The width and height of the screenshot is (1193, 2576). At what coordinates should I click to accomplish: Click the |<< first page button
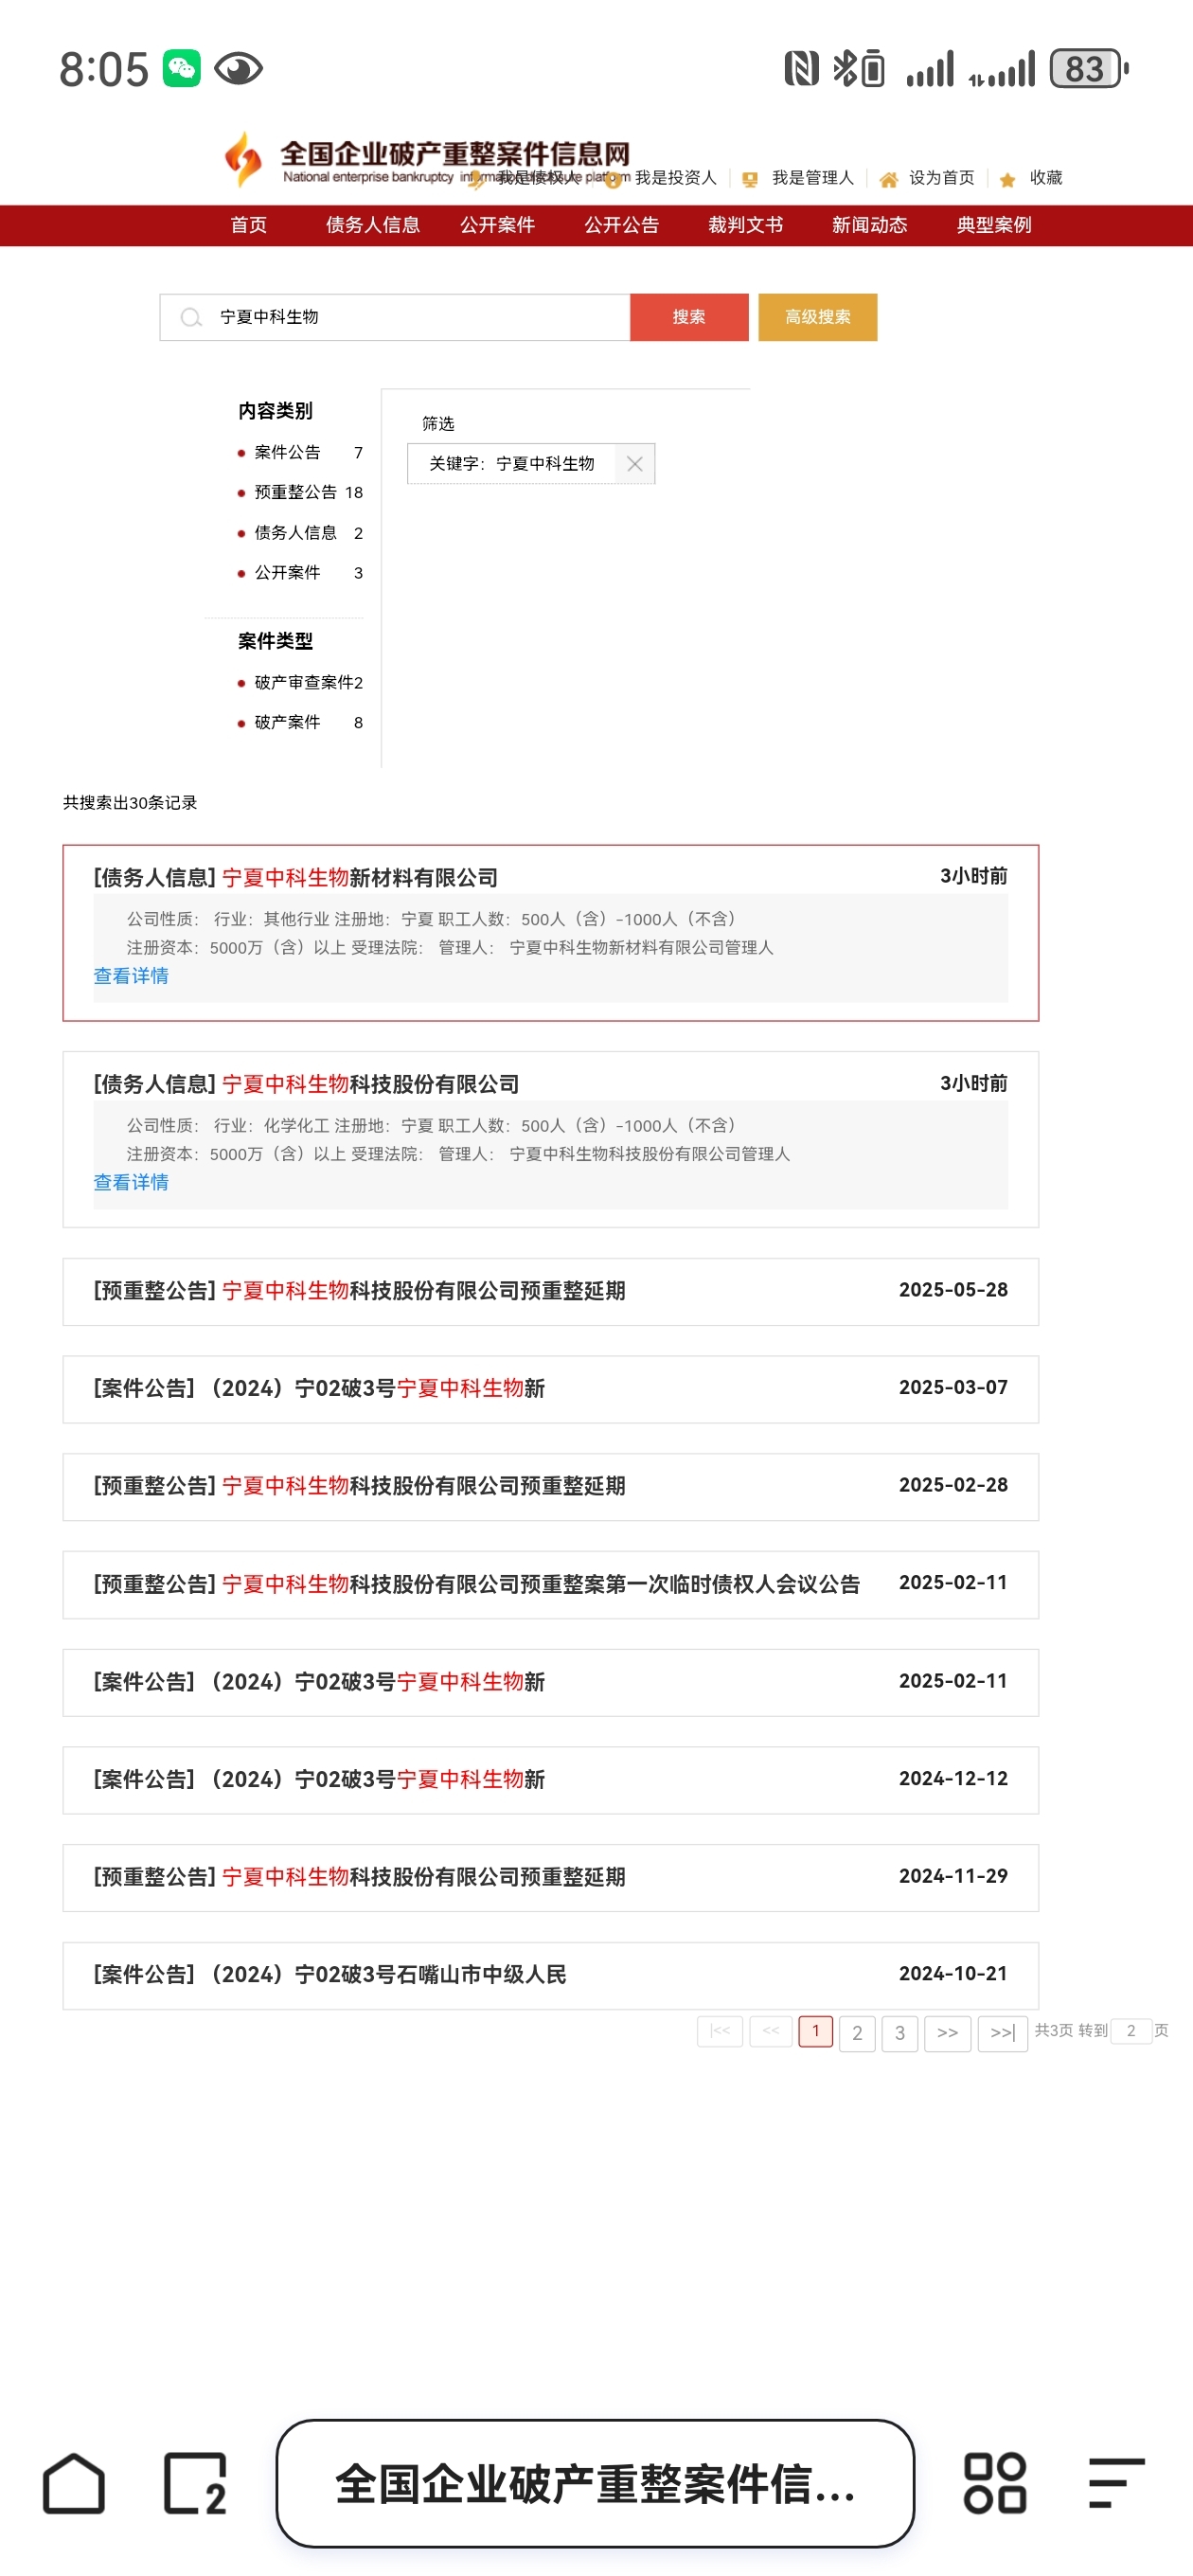click(720, 2031)
